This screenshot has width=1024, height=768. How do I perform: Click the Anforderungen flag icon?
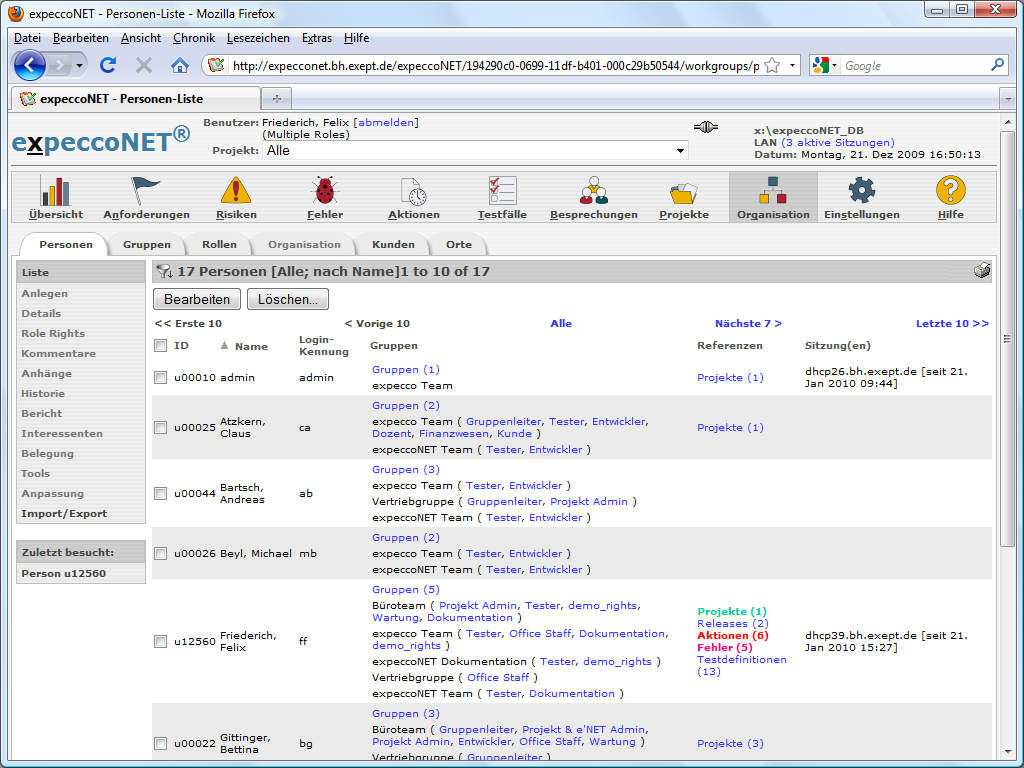click(146, 191)
